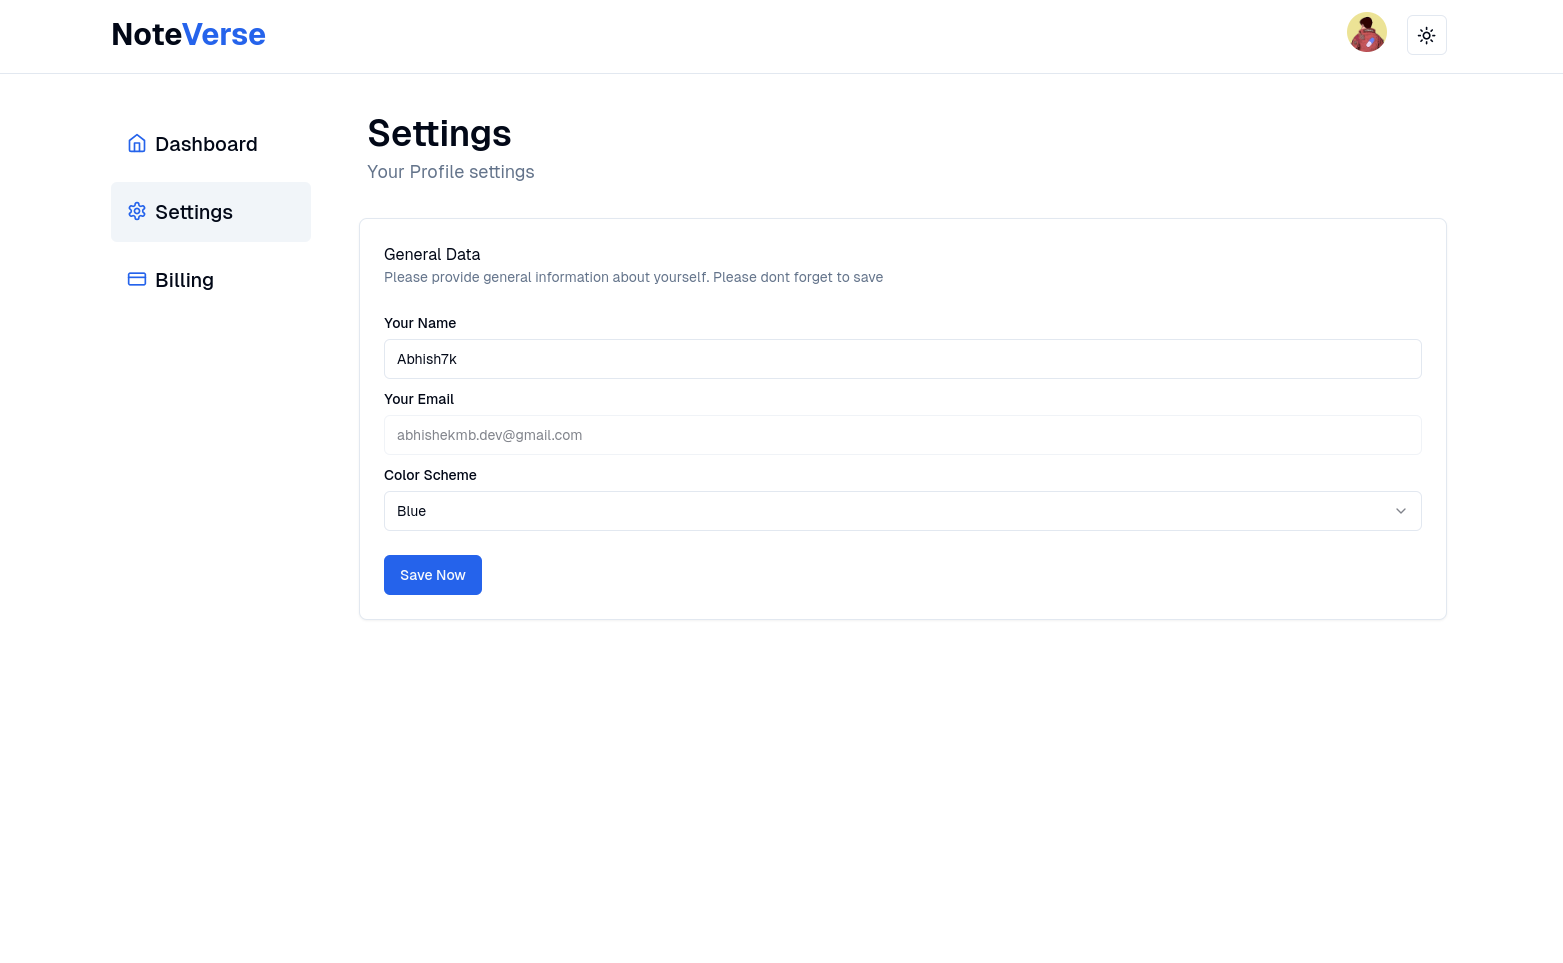Viewport: 1563px width, 963px height.
Task: Go to the Dashboard page
Action: pyautogui.click(x=206, y=144)
